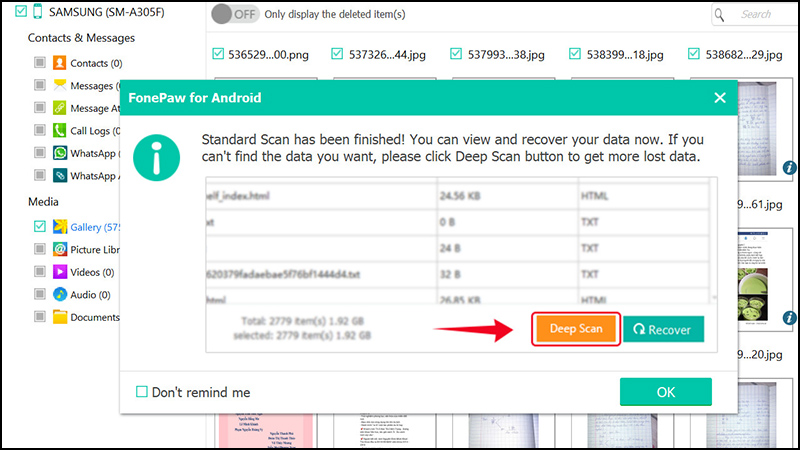Click the '9...20.jpg' file name
This screenshot has width=800, height=450.
(x=760, y=355)
